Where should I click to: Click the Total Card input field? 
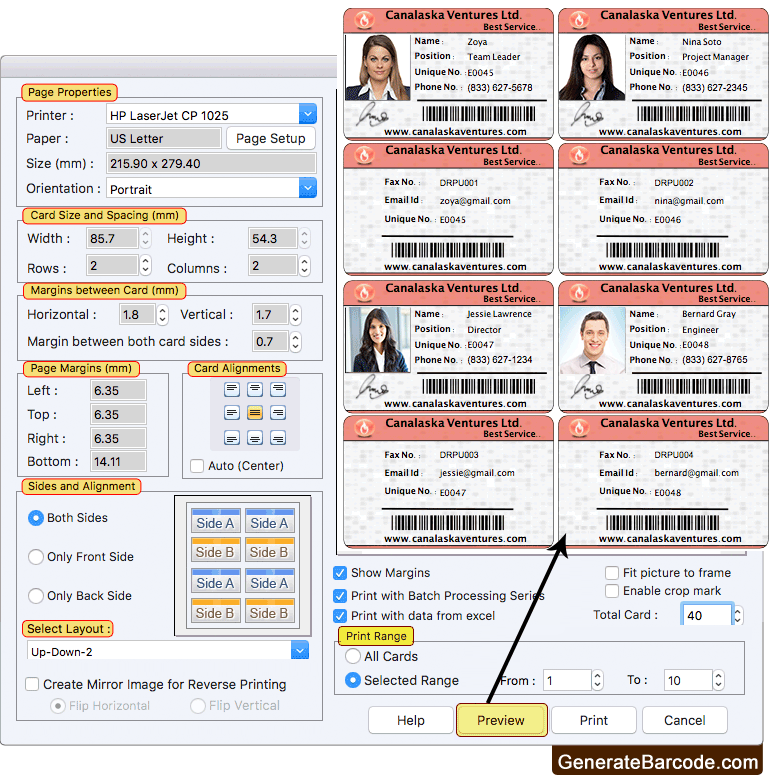click(707, 615)
